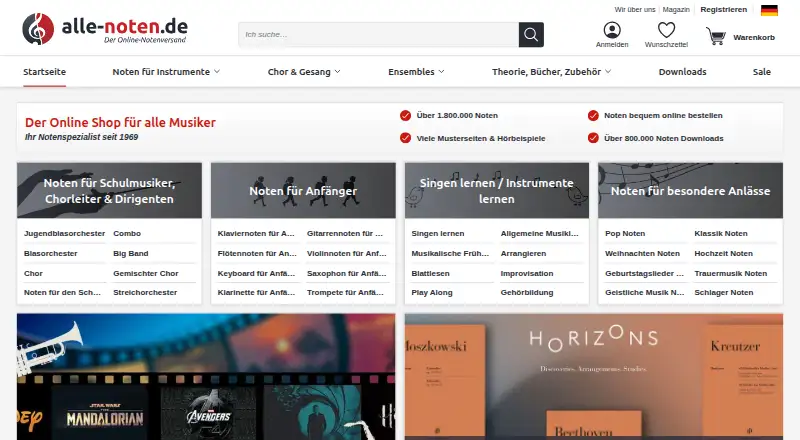
Task: Open the Big Band link
Action: (131, 253)
